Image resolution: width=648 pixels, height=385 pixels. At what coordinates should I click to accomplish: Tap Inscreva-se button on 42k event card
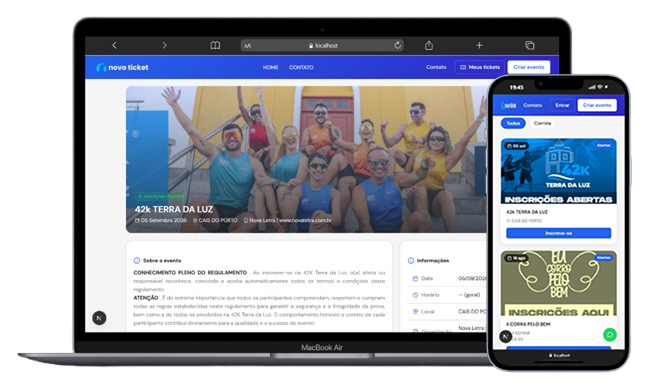point(558,233)
